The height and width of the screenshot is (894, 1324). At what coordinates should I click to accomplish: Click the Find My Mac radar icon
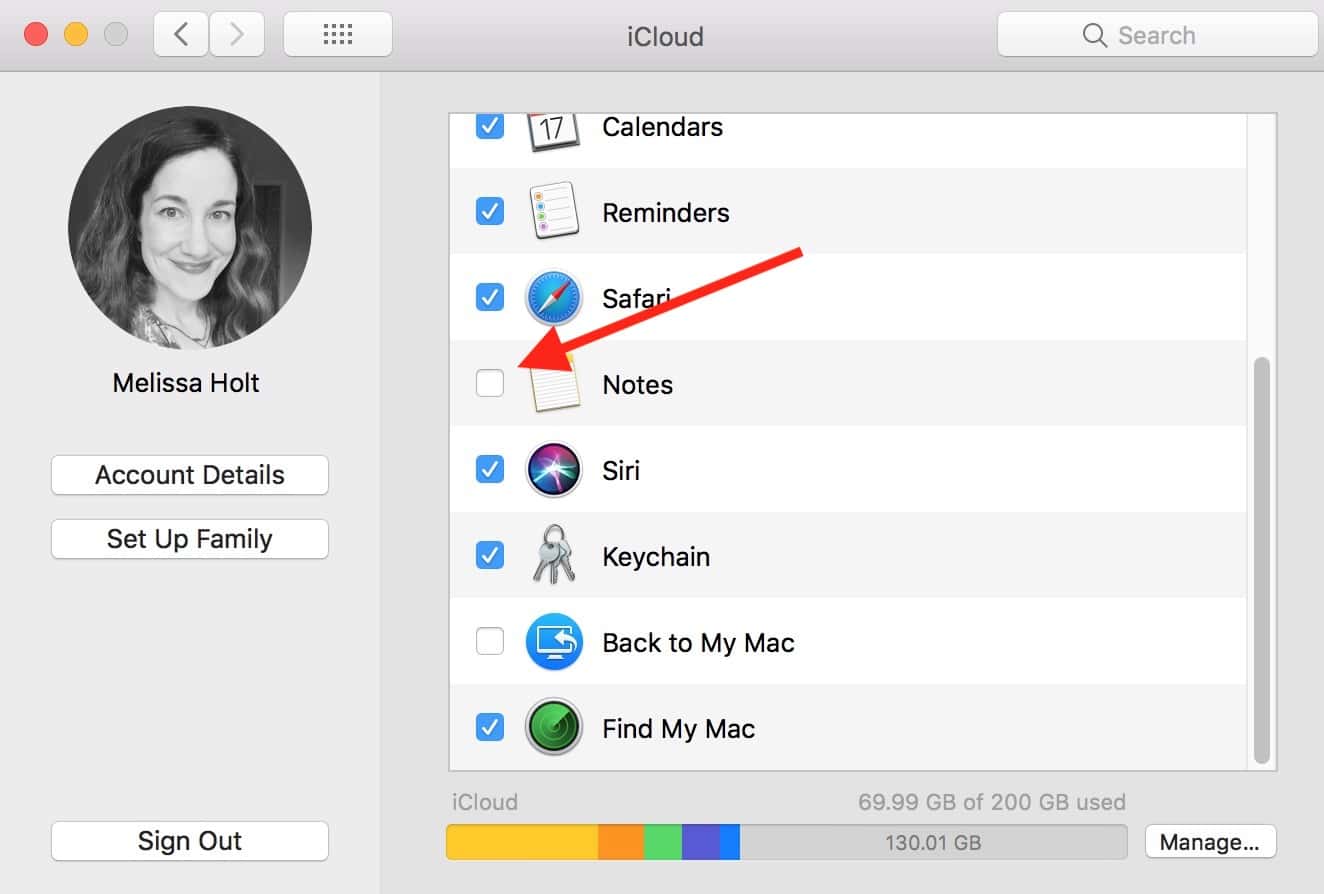[x=553, y=727]
